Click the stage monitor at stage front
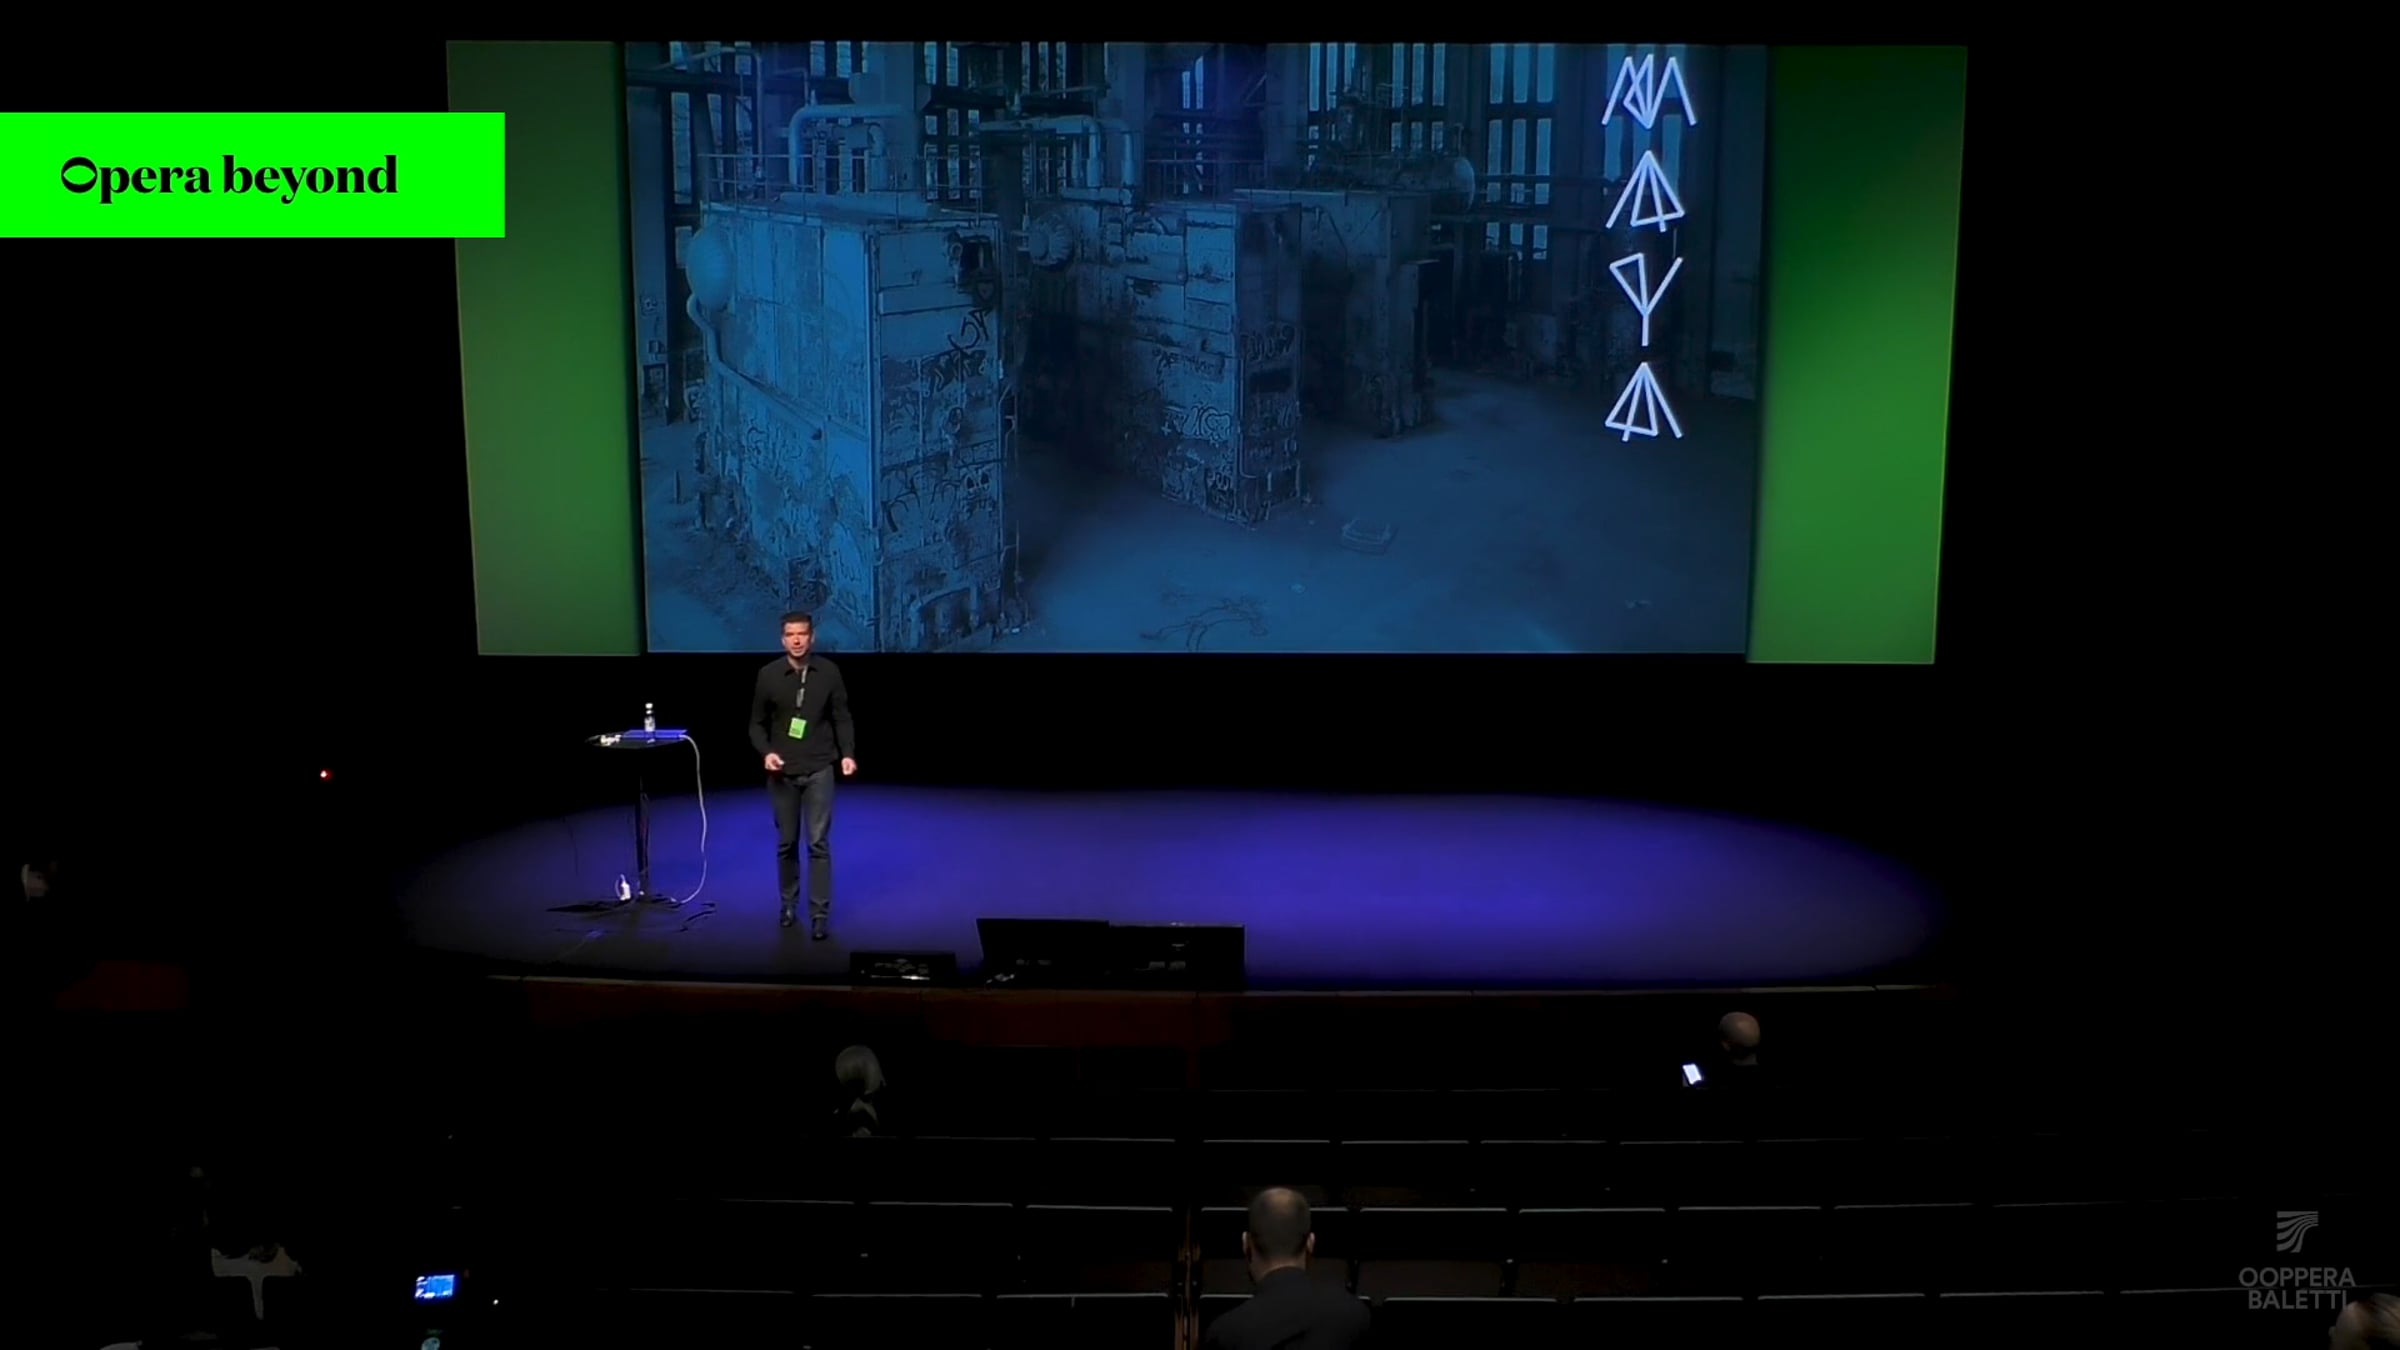The height and width of the screenshot is (1350, 2400). point(1110,952)
